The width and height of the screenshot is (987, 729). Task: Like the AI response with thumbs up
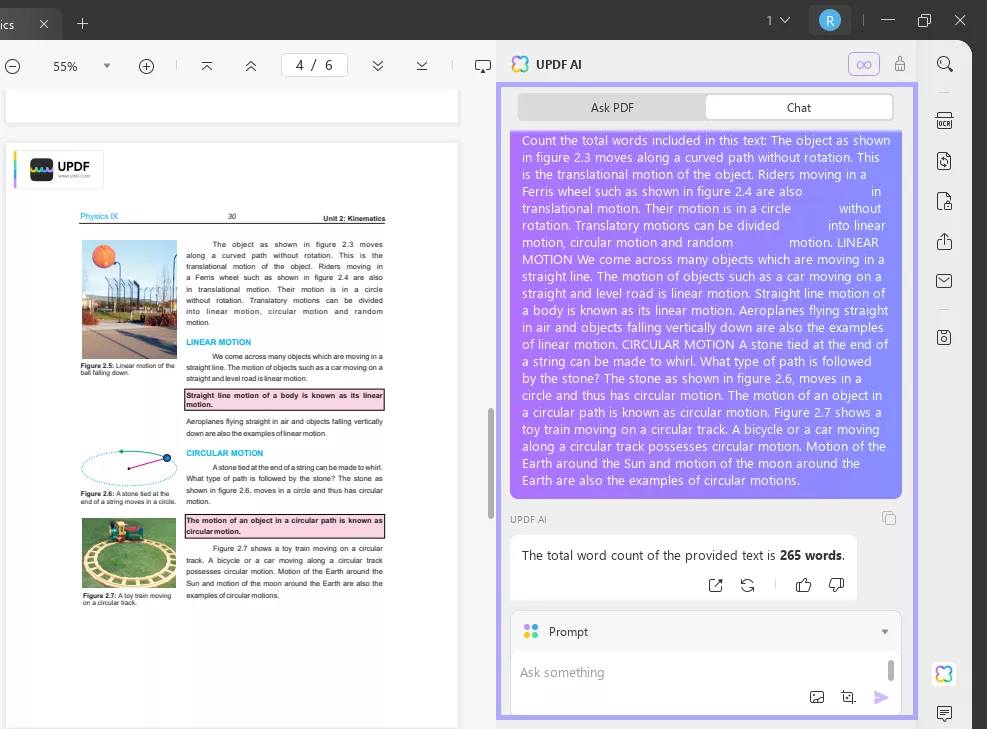[803, 585]
